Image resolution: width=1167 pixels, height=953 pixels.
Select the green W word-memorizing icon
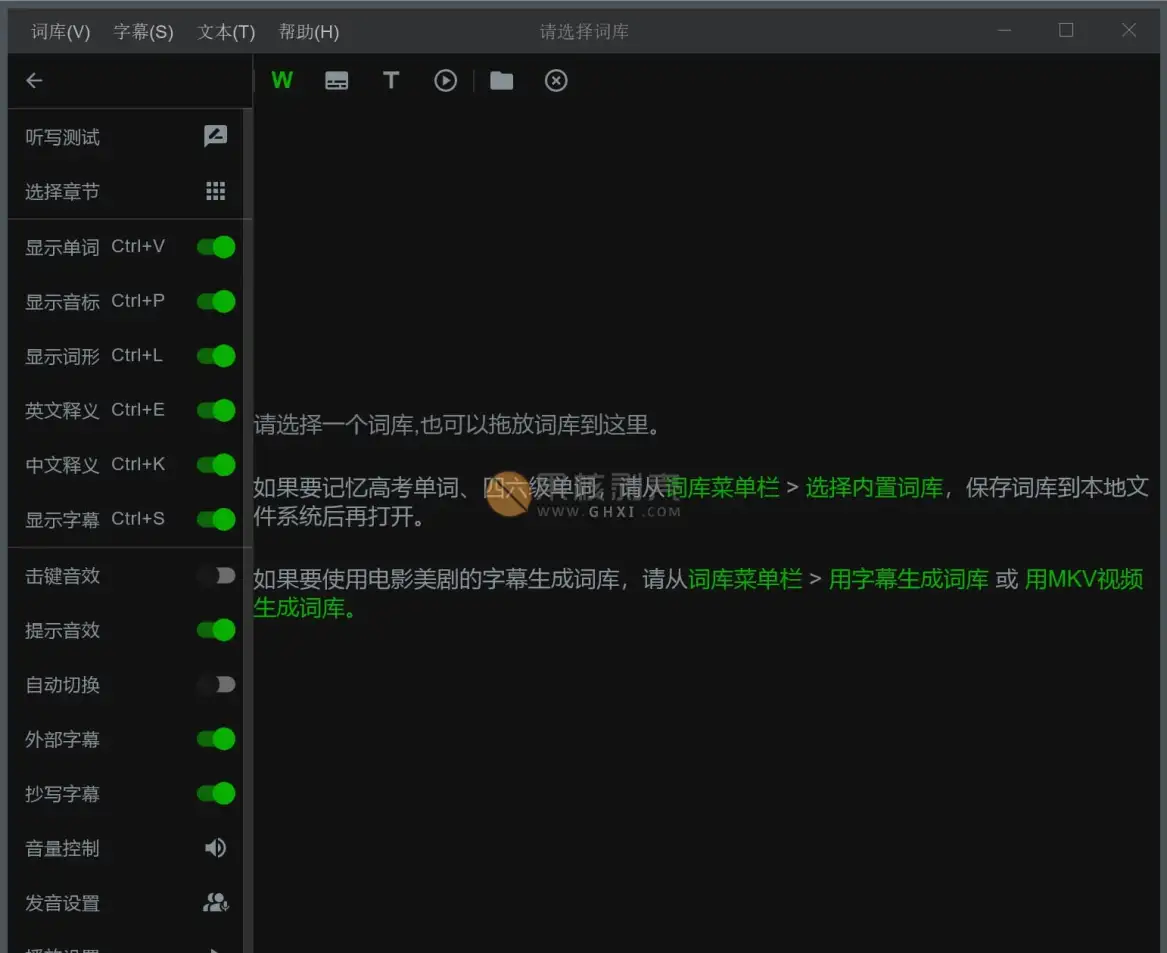coord(282,81)
